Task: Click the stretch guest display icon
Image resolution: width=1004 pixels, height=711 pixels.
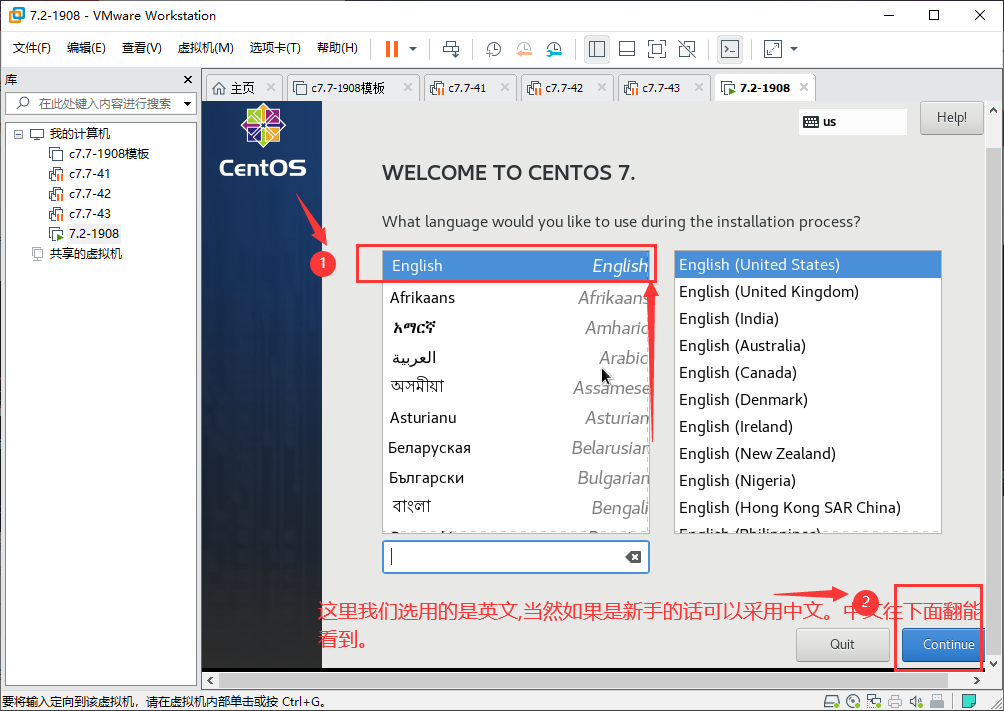Action: (x=773, y=49)
